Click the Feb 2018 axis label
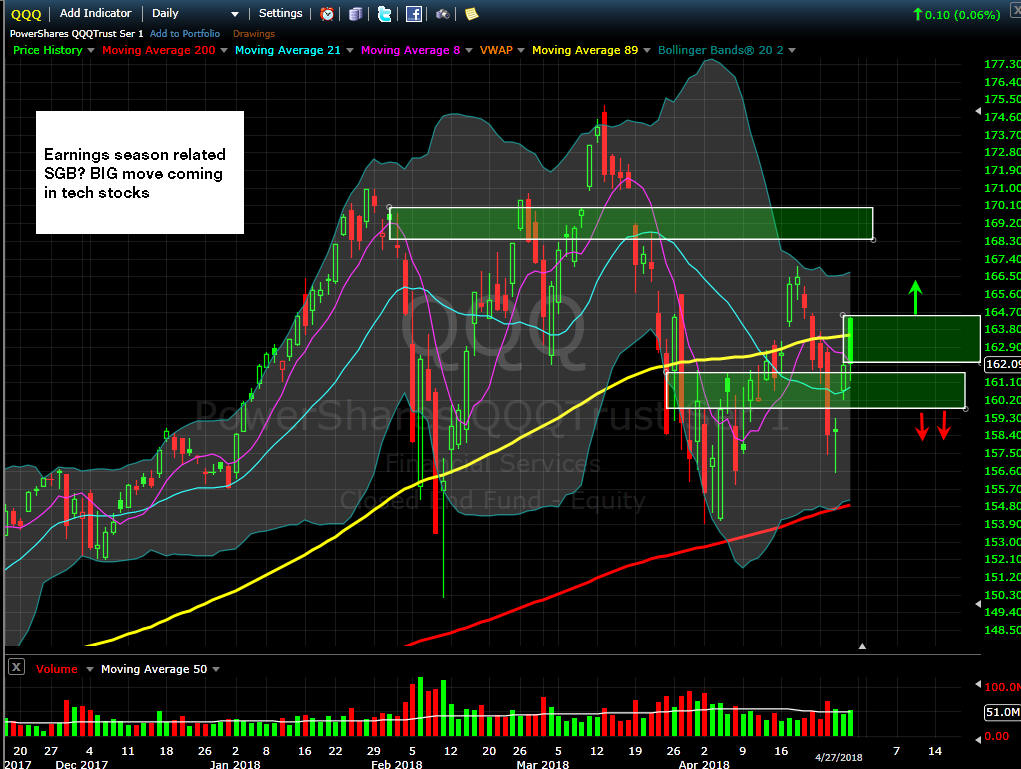This screenshot has height=769, width=1021. coord(396,764)
